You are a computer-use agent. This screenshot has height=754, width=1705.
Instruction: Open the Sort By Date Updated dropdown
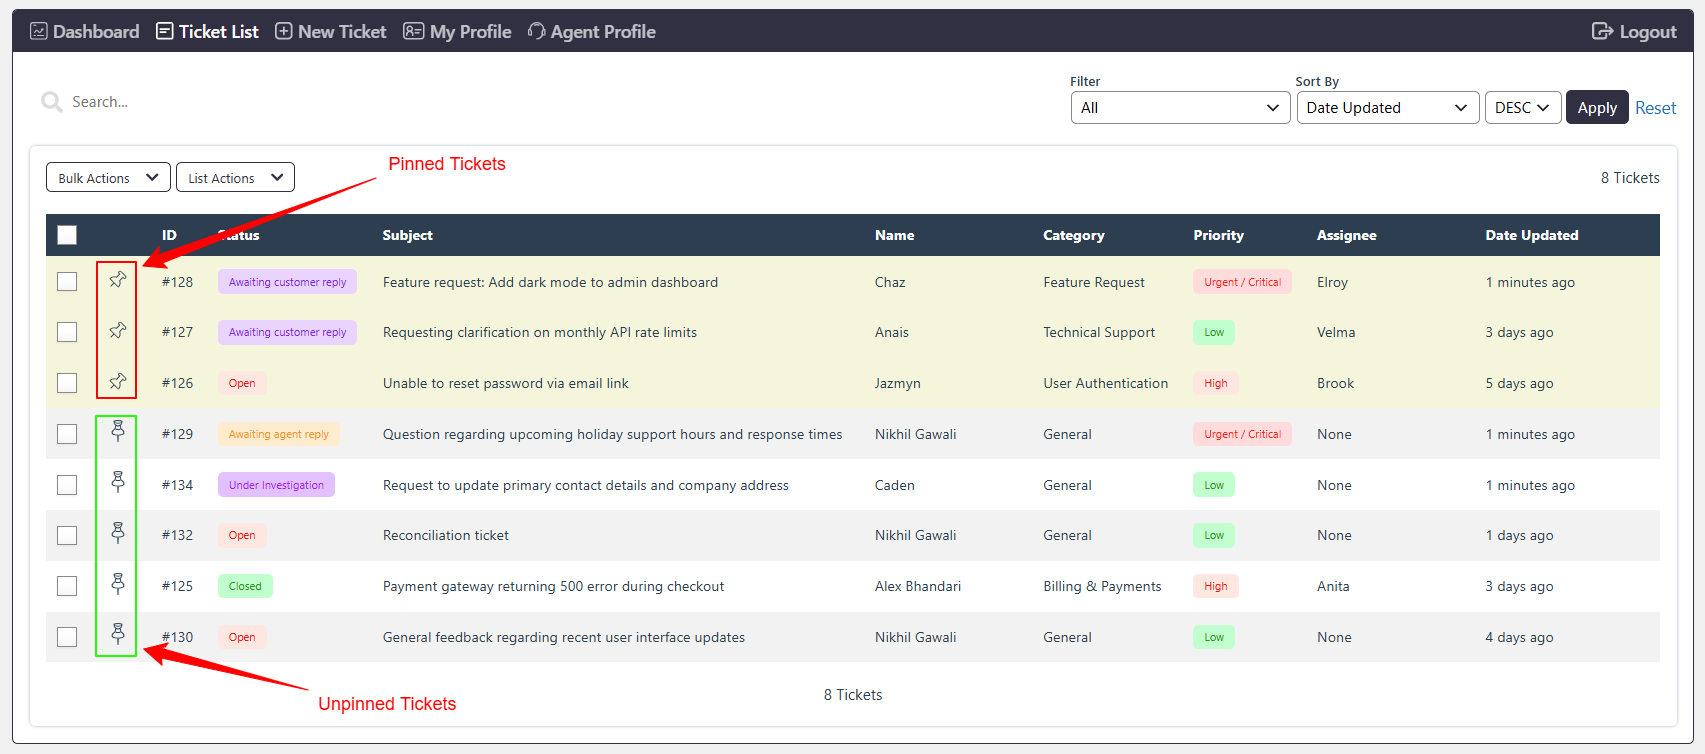[x=1388, y=108]
